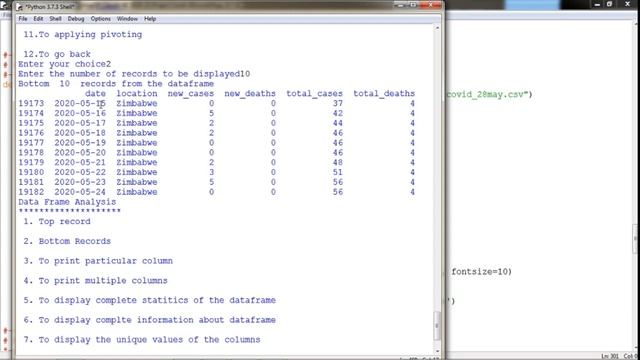Open the Edit menu
The image size is (640, 360).
click(x=38, y=19)
